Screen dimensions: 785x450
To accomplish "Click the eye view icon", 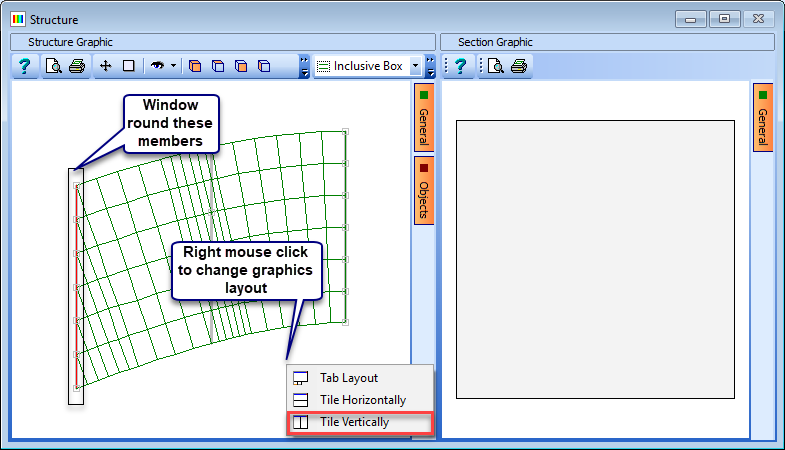I will pos(158,66).
